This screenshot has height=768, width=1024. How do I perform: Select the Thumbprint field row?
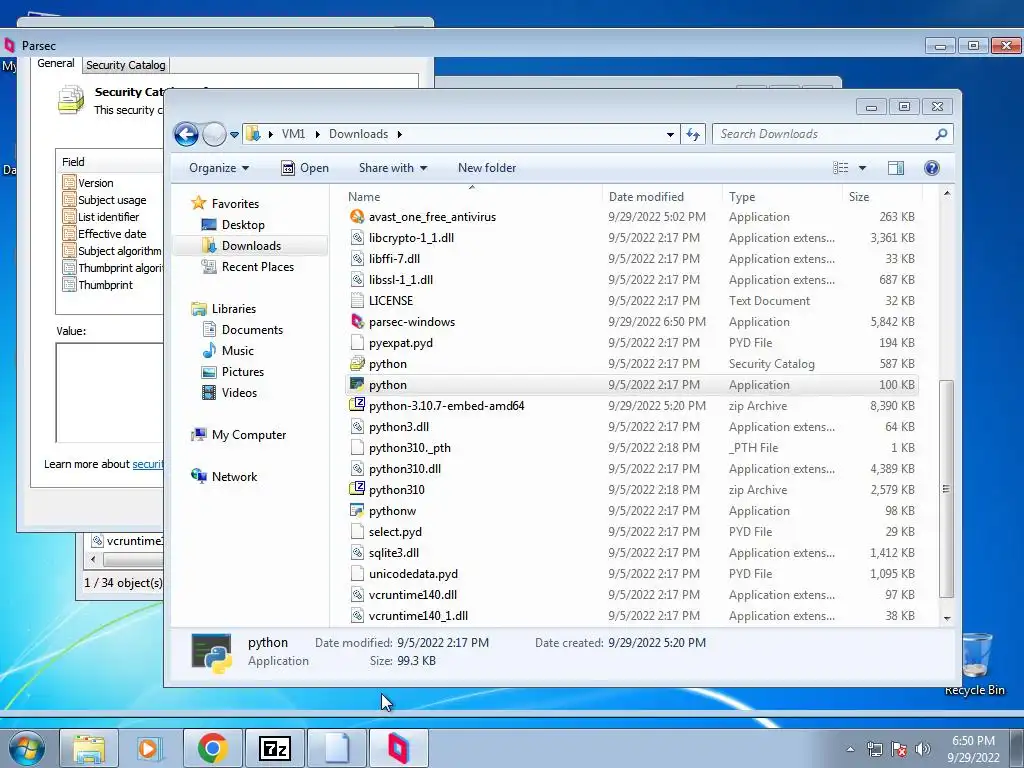105,285
